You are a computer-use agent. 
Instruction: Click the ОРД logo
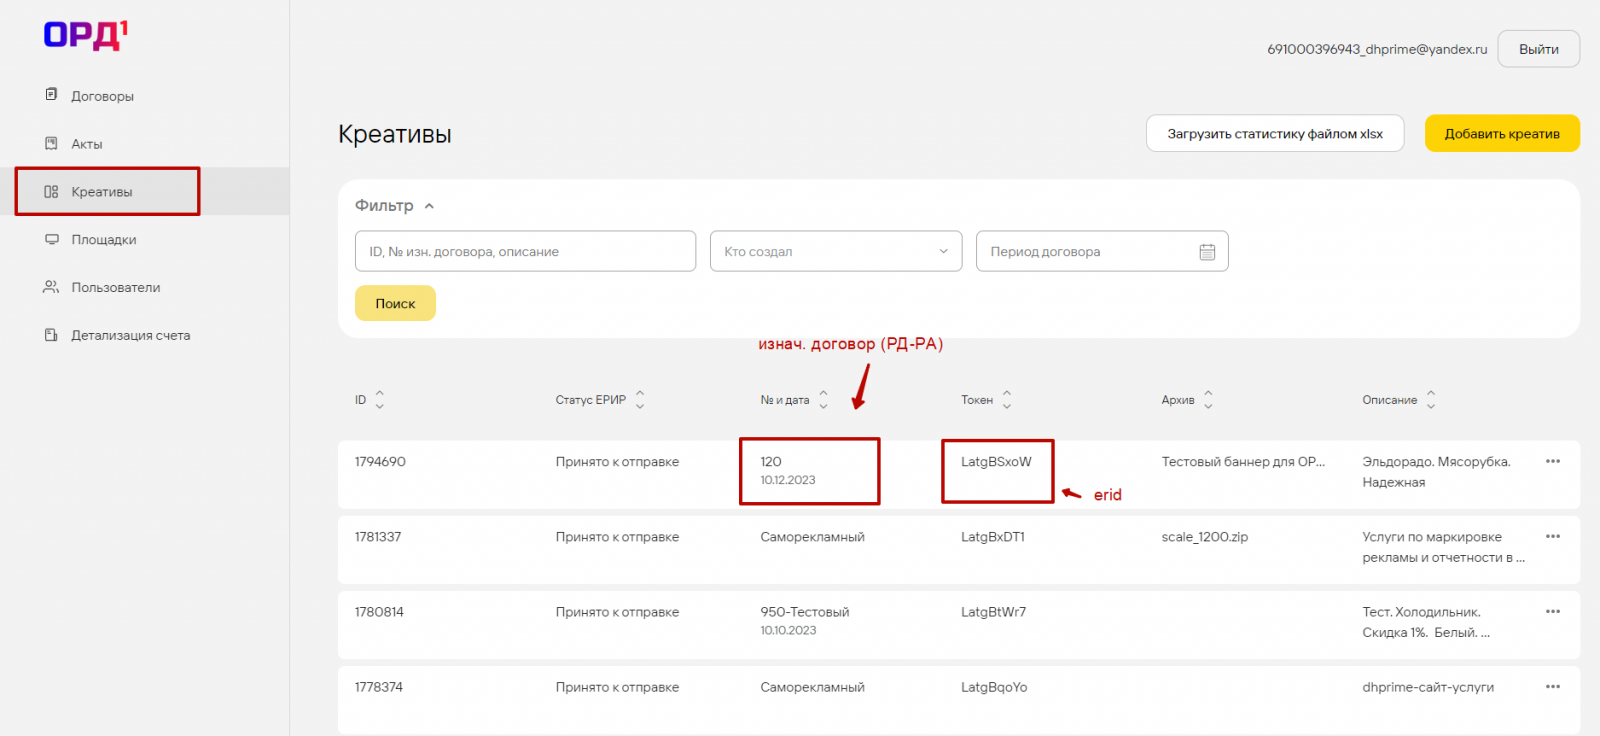click(x=85, y=35)
